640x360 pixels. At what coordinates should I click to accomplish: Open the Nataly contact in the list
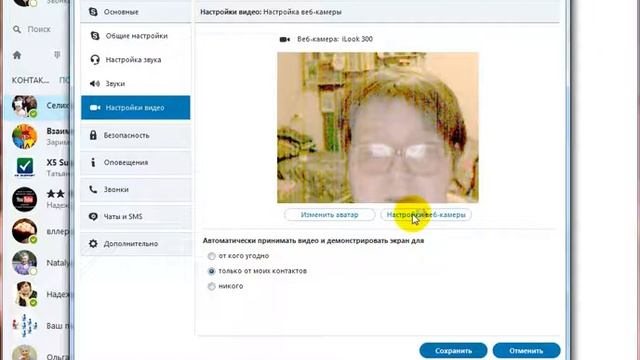pos(37,262)
